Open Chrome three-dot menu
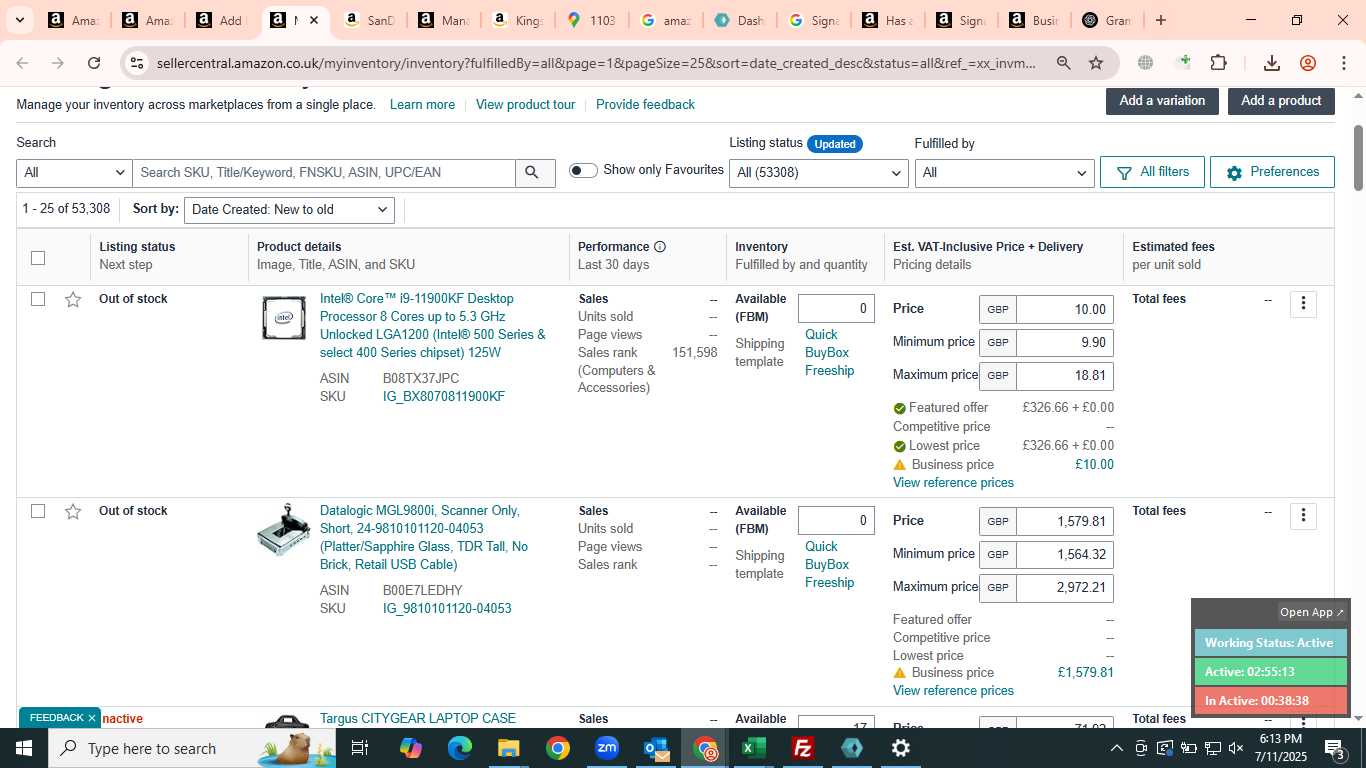The image size is (1366, 768). (x=1343, y=63)
